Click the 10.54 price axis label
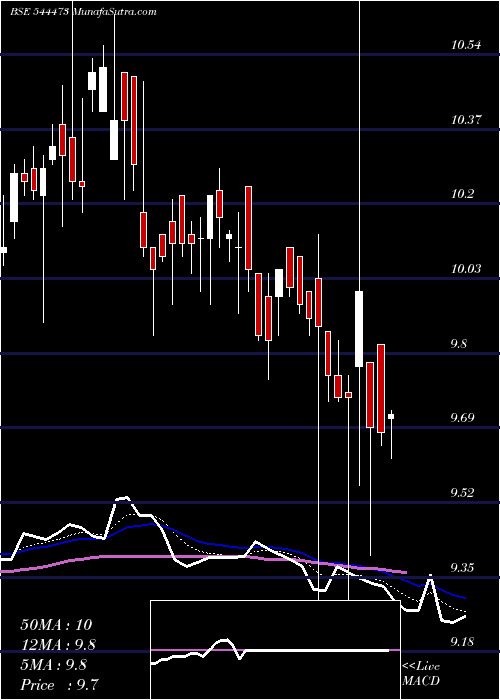Viewport: 500px width, 700px height. [466, 45]
